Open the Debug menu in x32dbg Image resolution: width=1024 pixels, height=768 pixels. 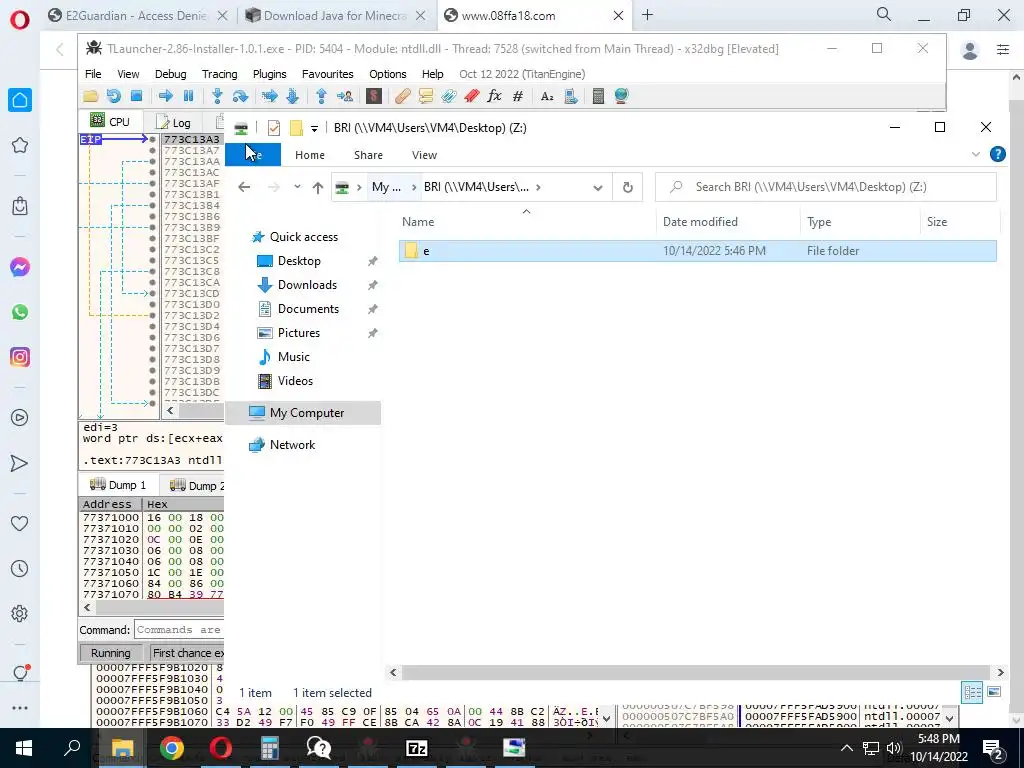click(170, 74)
